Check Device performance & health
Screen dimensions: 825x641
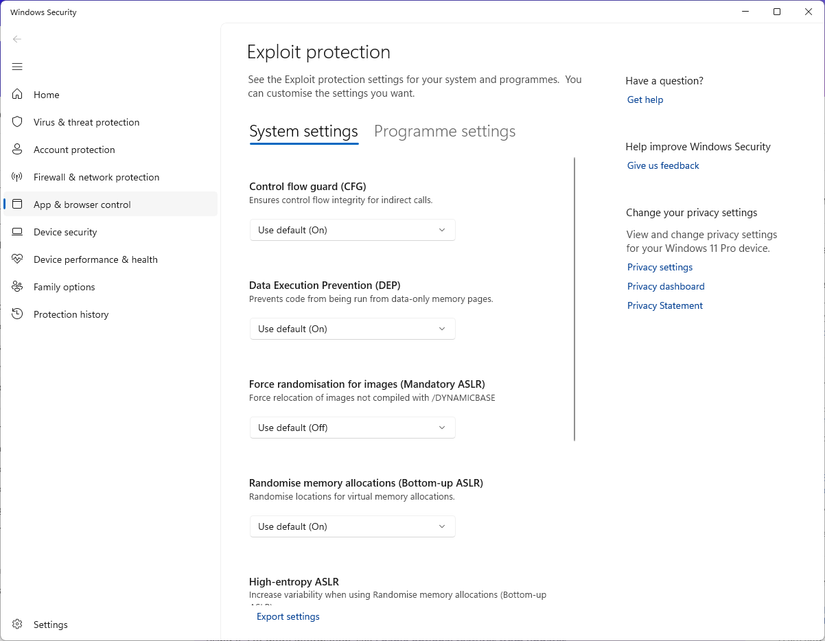[x=96, y=259]
